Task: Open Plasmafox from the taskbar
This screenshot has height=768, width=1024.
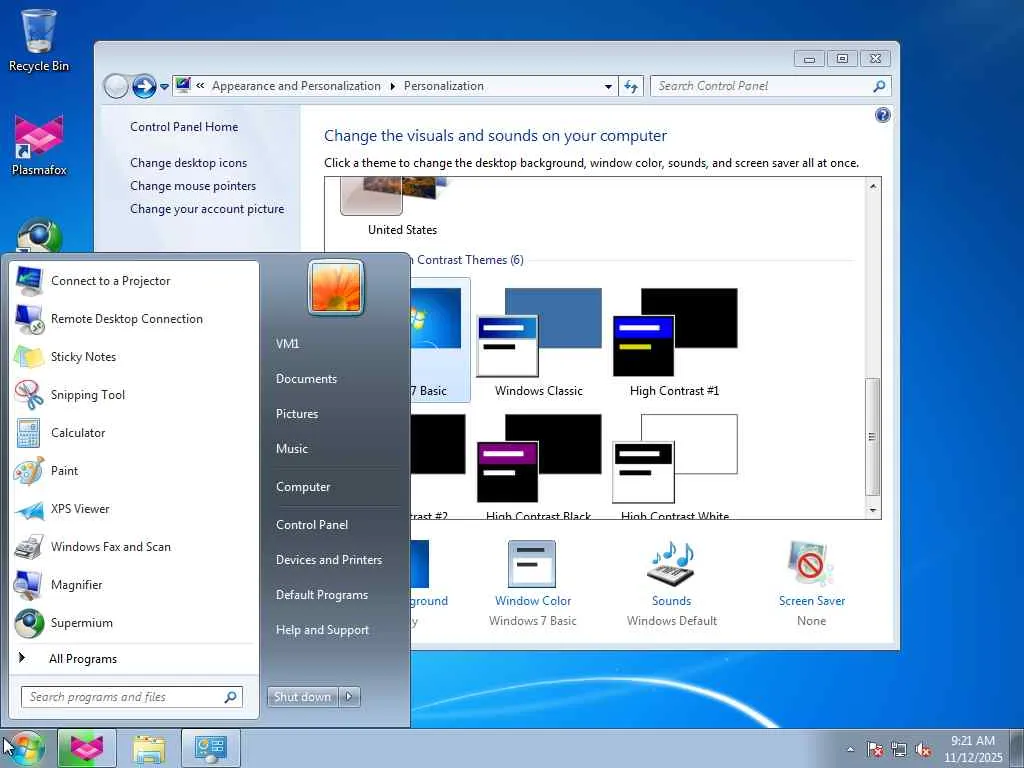Action: (87, 748)
